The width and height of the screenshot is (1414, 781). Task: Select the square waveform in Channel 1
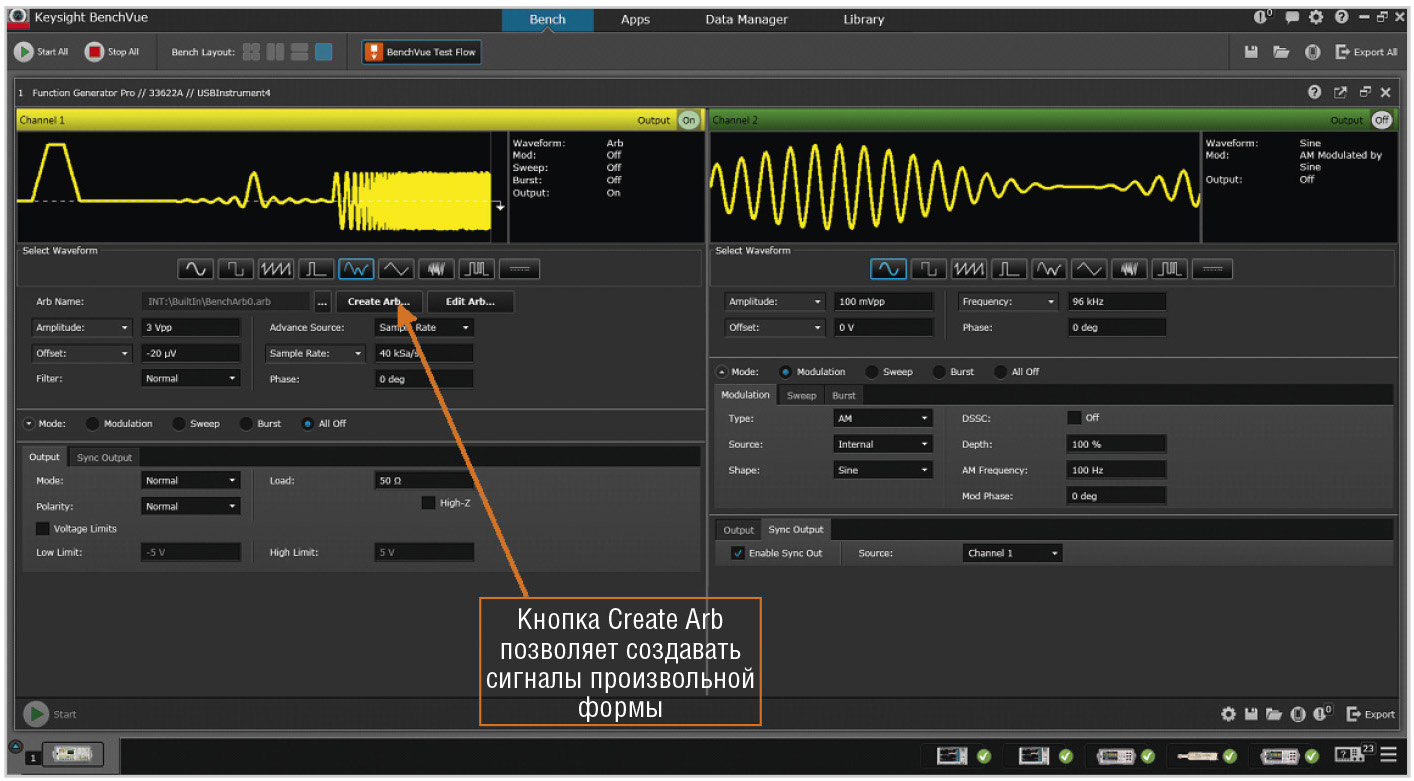(235, 269)
